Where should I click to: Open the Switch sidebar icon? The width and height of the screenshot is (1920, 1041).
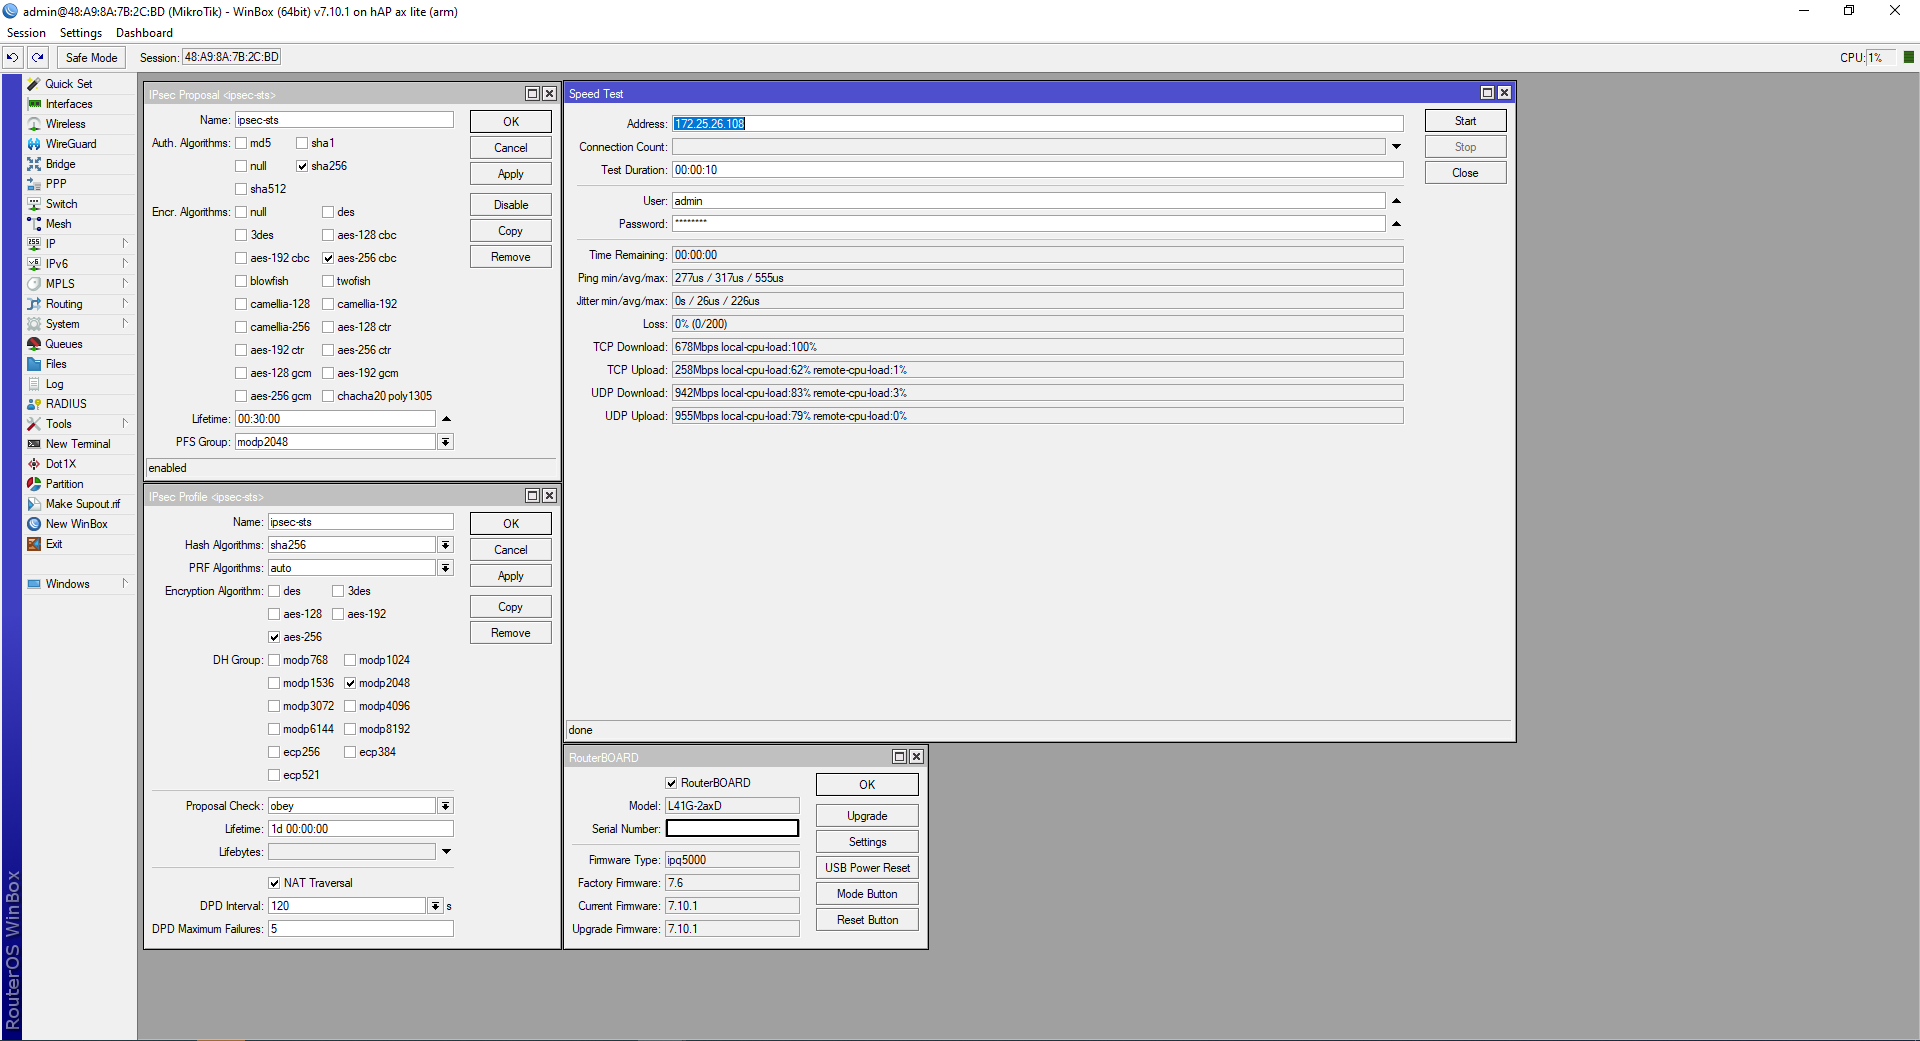[x=35, y=204]
